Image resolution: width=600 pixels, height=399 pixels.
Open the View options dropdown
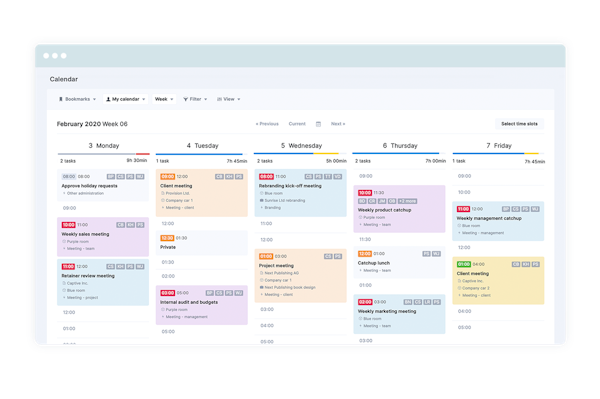pyautogui.click(x=229, y=99)
